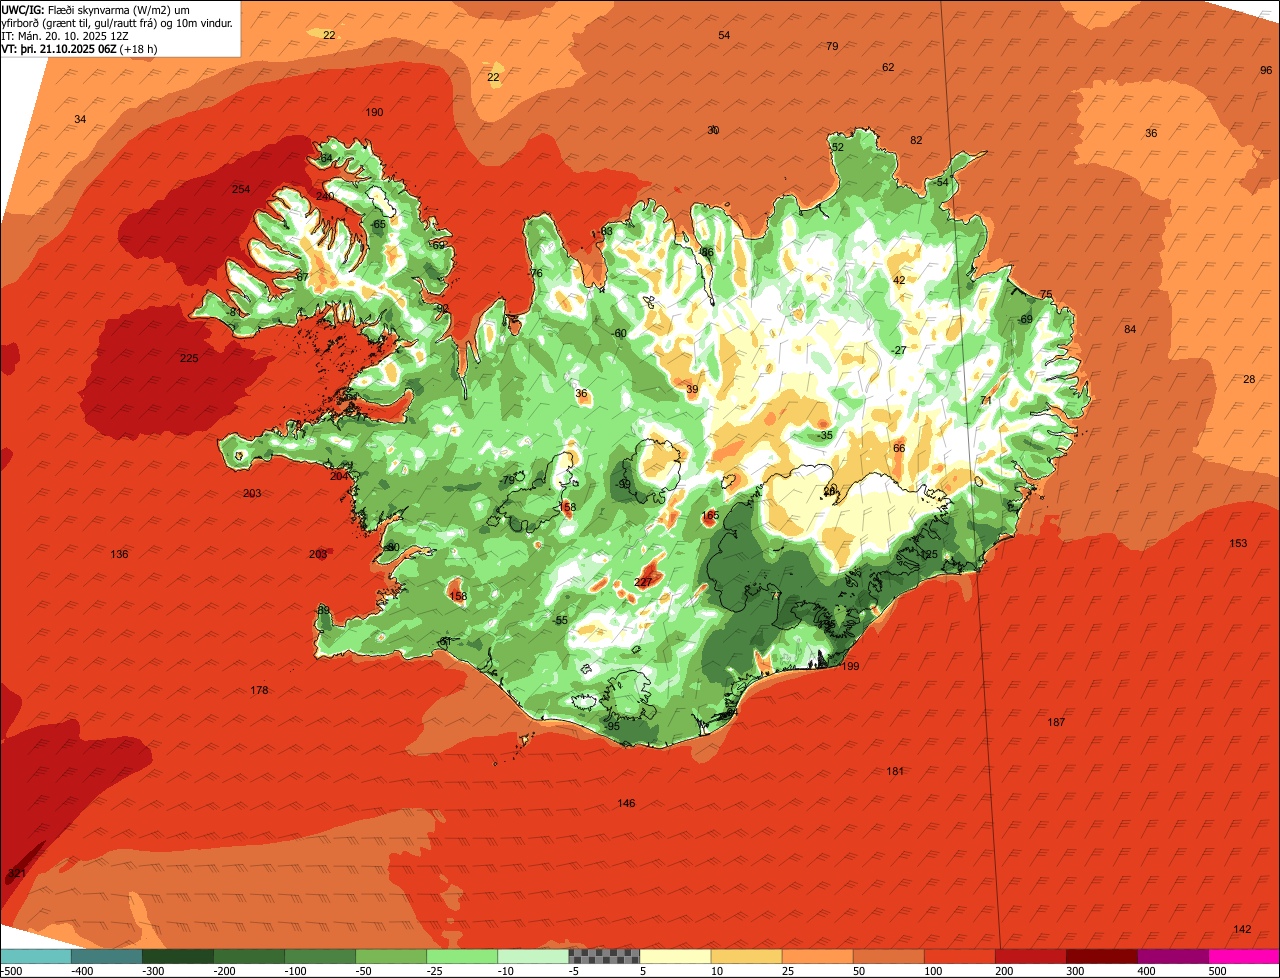
Task: Select the red-orange 100 to 200 swatch
Action: [959, 957]
